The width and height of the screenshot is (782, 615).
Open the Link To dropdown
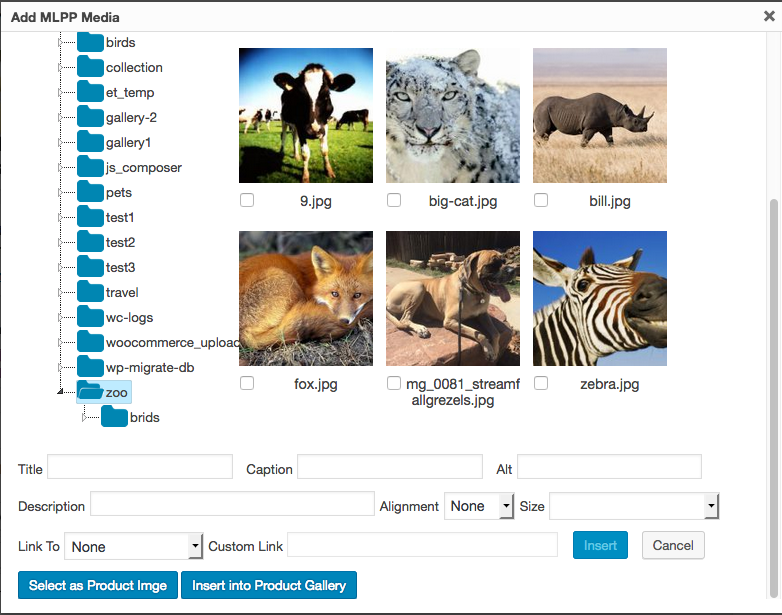pyautogui.click(x=134, y=546)
